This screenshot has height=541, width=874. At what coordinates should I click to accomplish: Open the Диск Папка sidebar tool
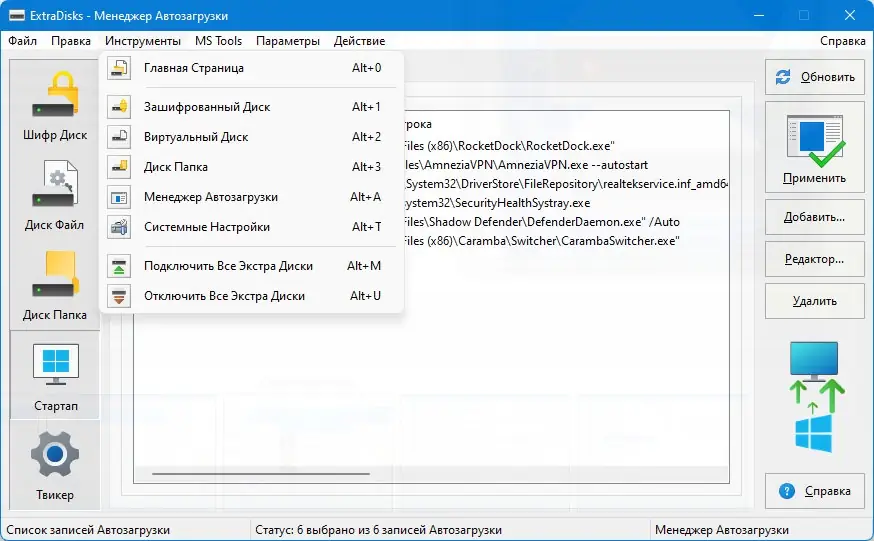55,286
